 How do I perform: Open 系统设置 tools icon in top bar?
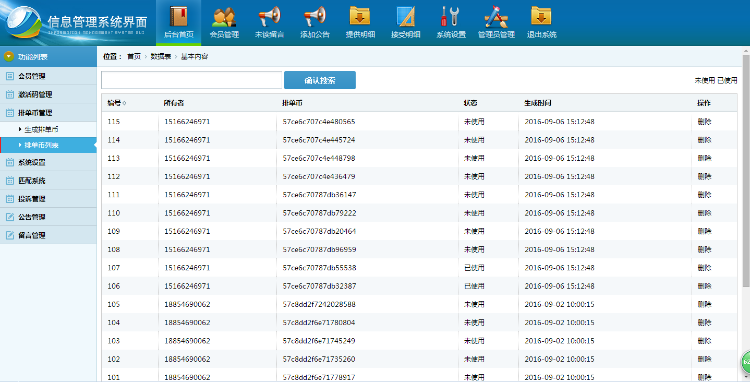(450, 16)
